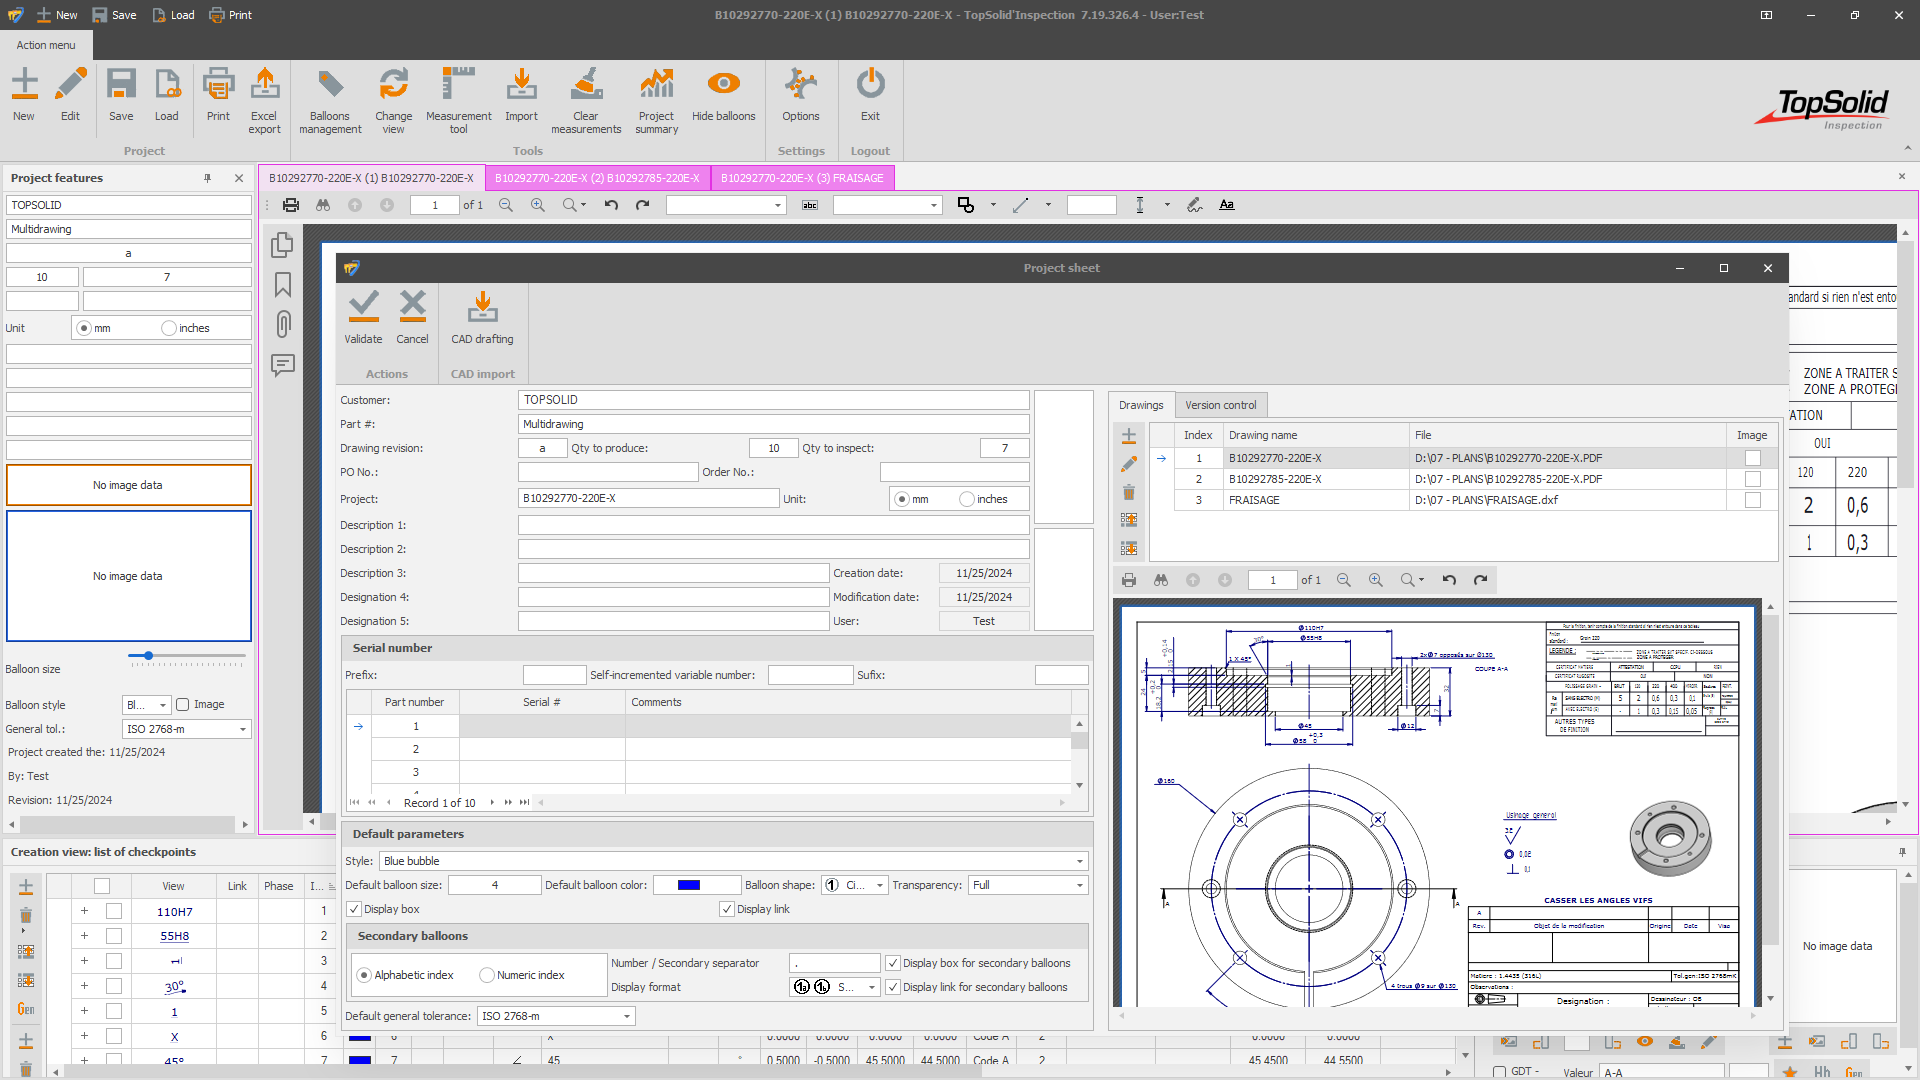Open the attachments paperclip icon
The height and width of the screenshot is (1080, 1920).
[283, 324]
